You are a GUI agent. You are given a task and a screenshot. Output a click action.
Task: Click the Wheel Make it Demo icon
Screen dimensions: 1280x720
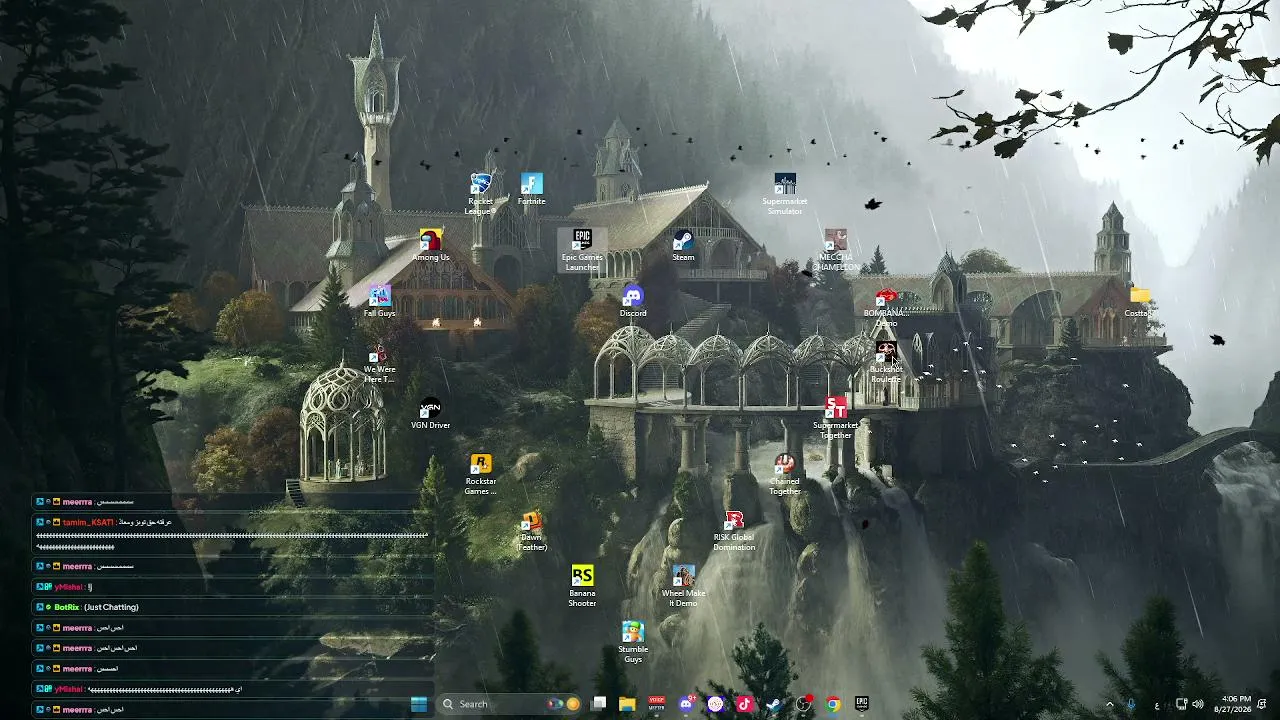tap(683, 586)
